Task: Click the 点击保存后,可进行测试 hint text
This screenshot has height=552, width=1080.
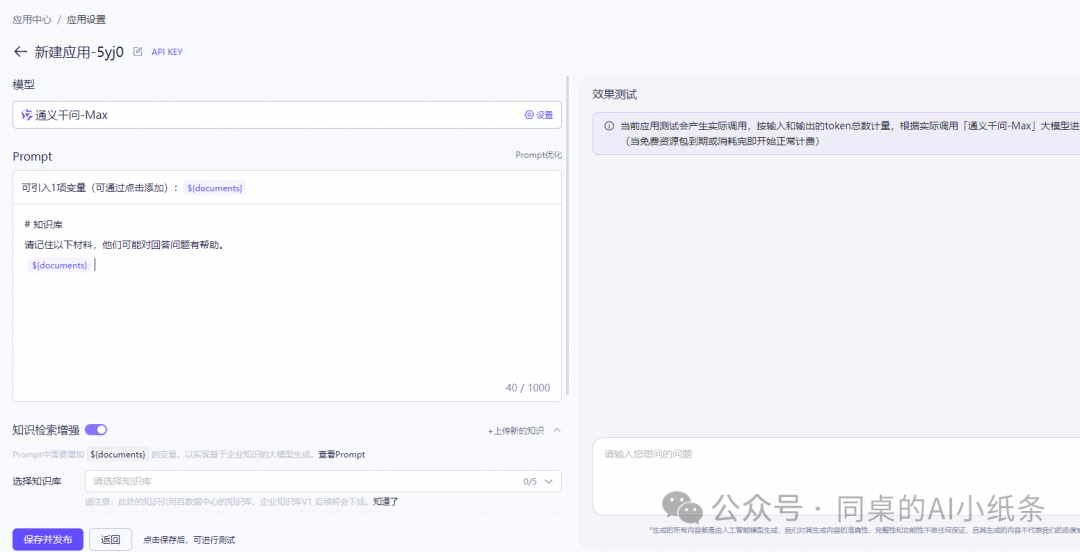Action: (x=189, y=540)
